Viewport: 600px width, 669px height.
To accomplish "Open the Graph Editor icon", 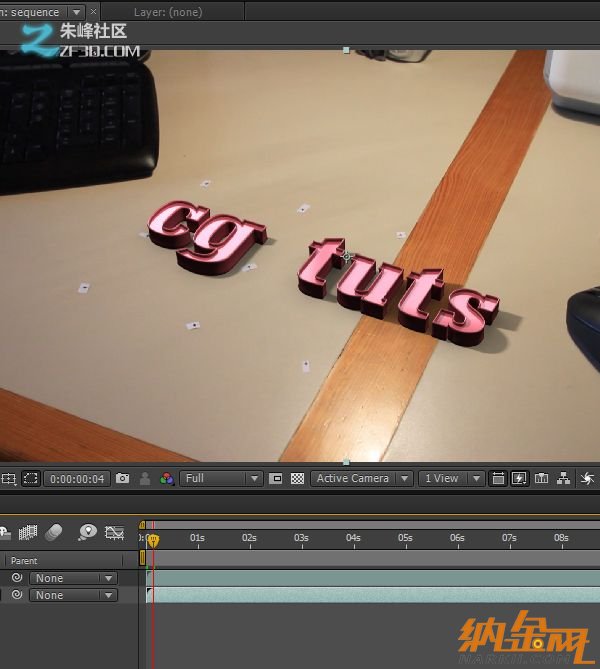I will click(x=115, y=532).
